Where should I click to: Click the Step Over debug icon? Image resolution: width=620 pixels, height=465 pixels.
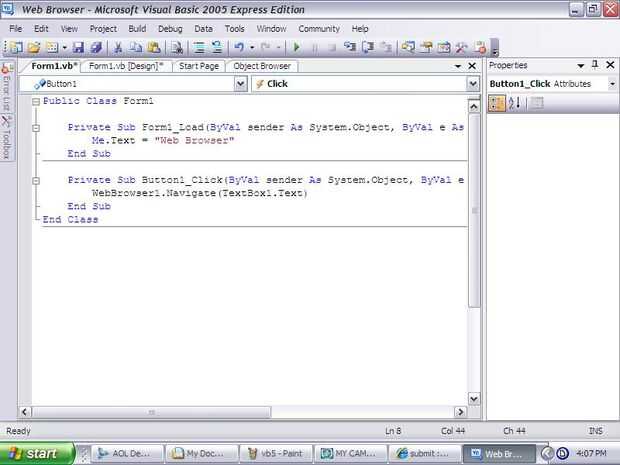tap(368, 47)
